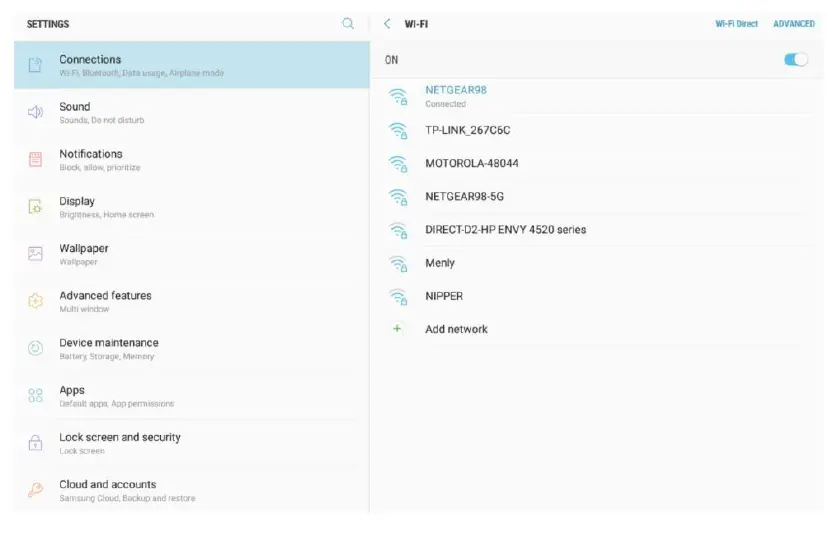The width and height of the screenshot is (832, 535).
Task: Click the Connections icon in the sidebar
Action: [35, 65]
